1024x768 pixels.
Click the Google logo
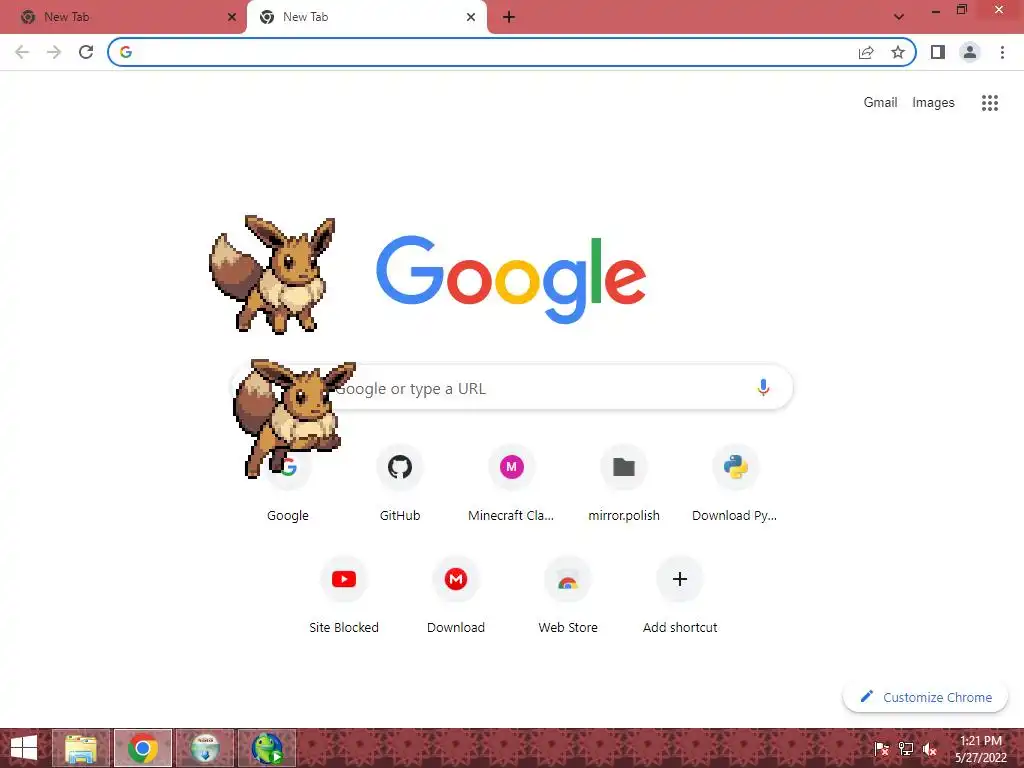(x=511, y=280)
